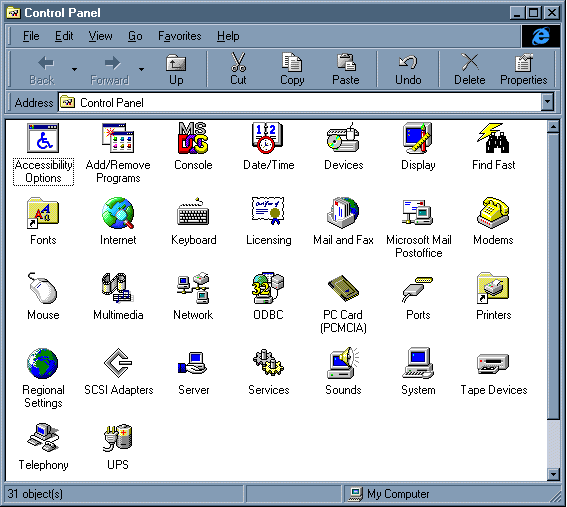The width and height of the screenshot is (567, 507).
Task: Select the System applet icon
Action: [418, 363]
